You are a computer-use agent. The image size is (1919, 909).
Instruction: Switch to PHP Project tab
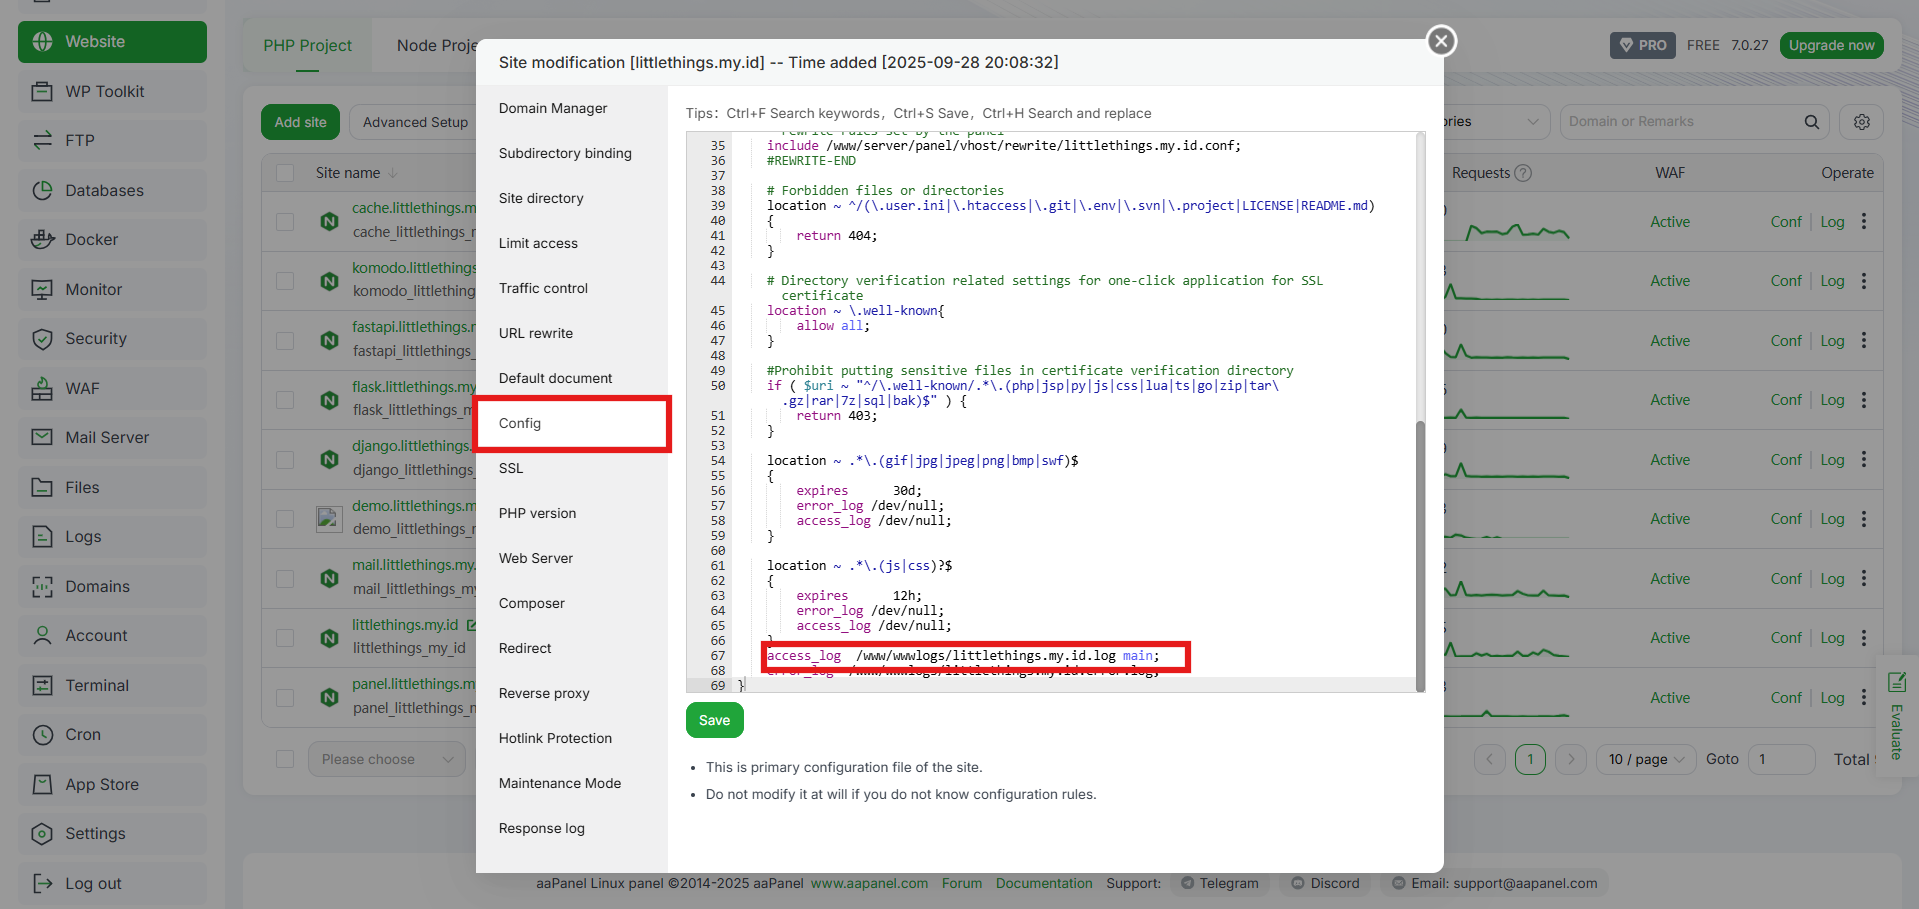click(307, 46)
